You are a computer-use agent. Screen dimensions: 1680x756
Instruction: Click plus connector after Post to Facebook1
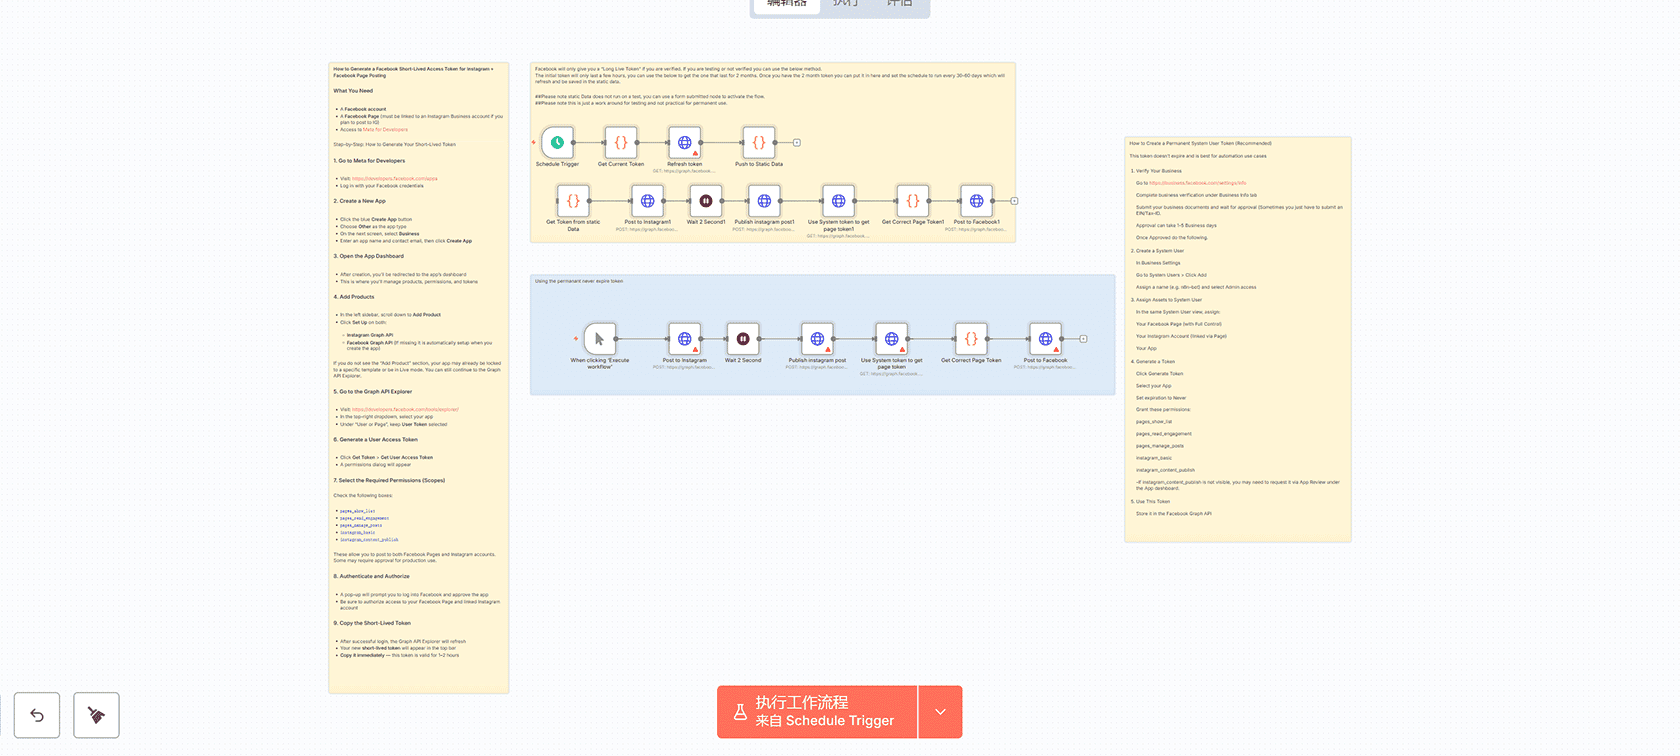[1014, 201]
